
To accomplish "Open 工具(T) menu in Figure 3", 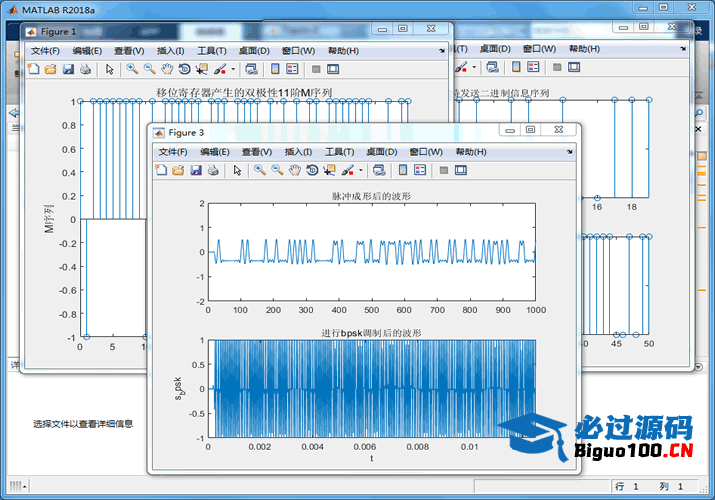I will coord(339,152).
